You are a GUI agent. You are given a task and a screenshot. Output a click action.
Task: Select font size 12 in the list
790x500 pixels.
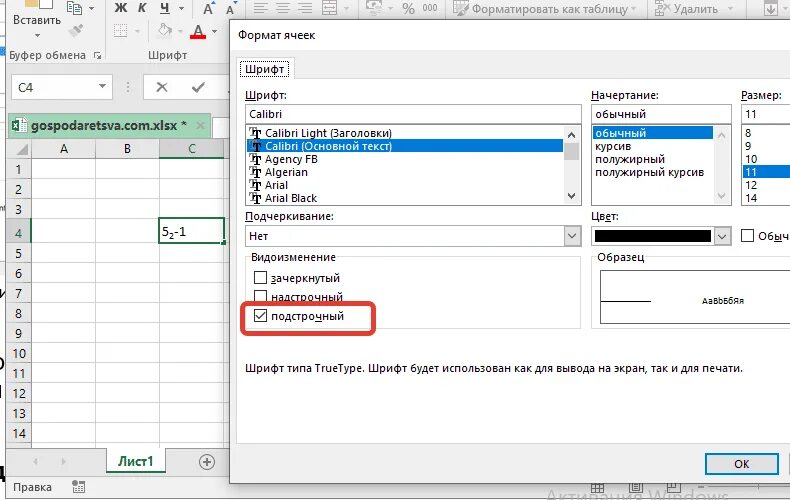click(x=751, y=185)
